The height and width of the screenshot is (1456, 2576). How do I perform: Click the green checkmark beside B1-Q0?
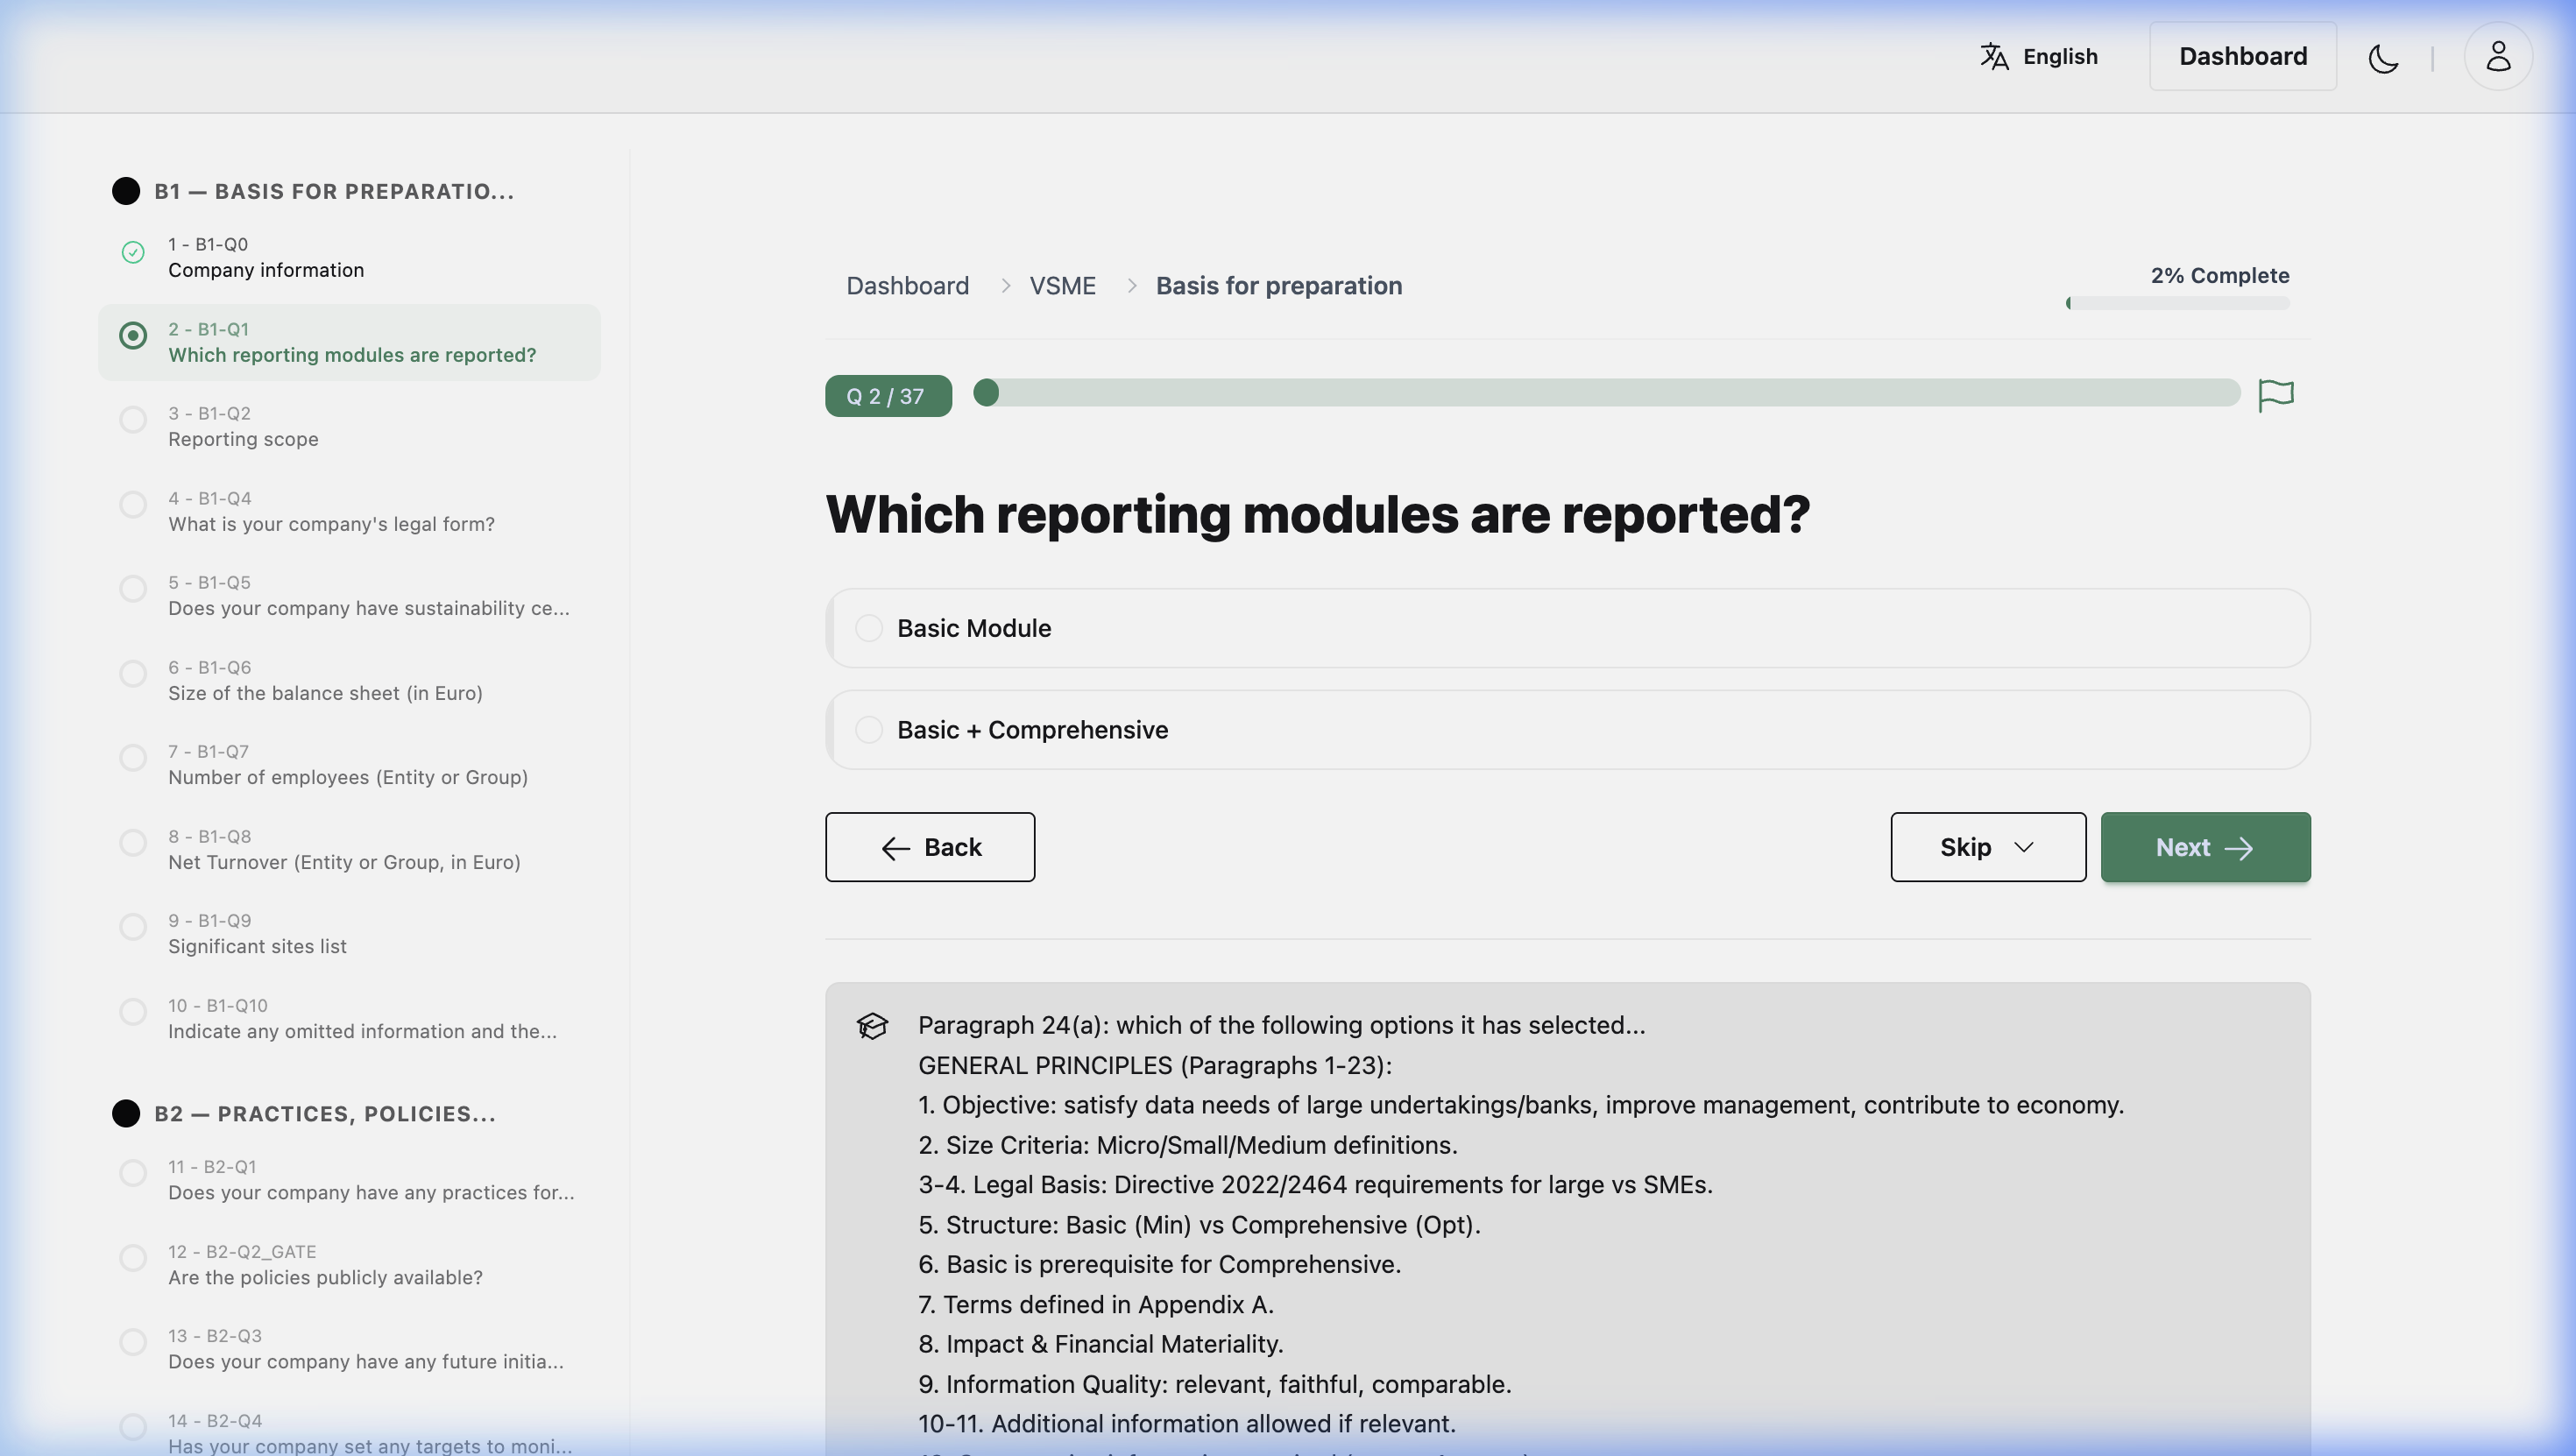coord(133,252)
